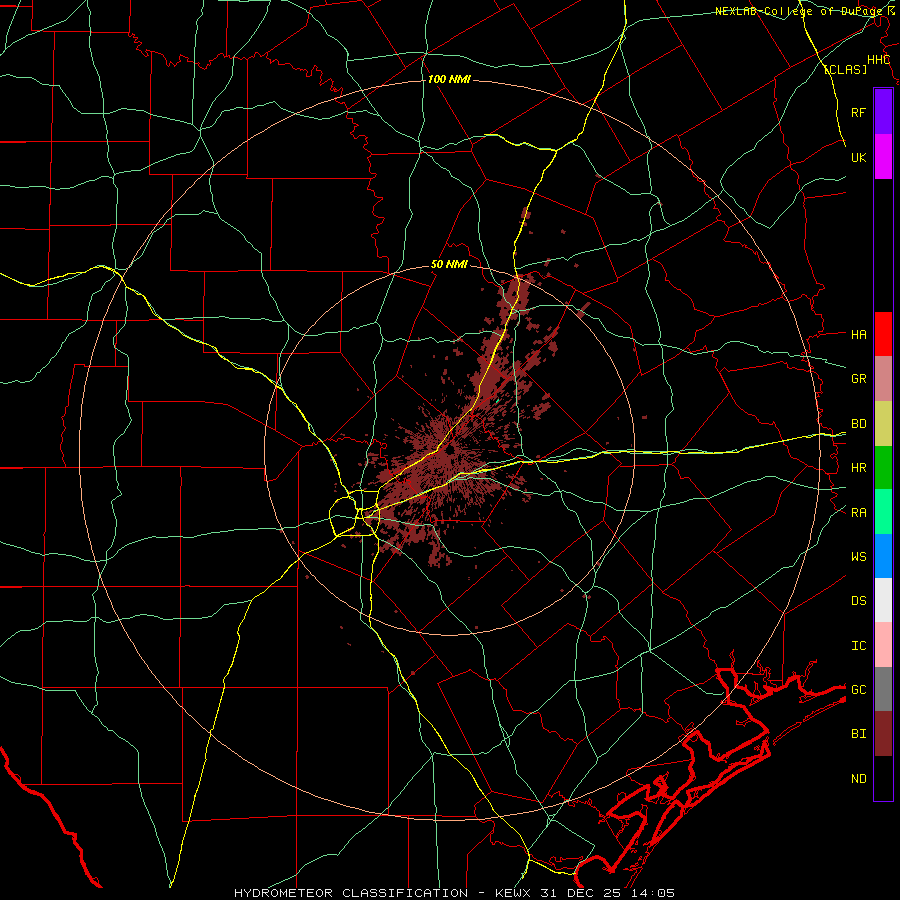The width and height of the screenshot is (900, 900).
Task: Click the BI legend label text
Action: 858,734
